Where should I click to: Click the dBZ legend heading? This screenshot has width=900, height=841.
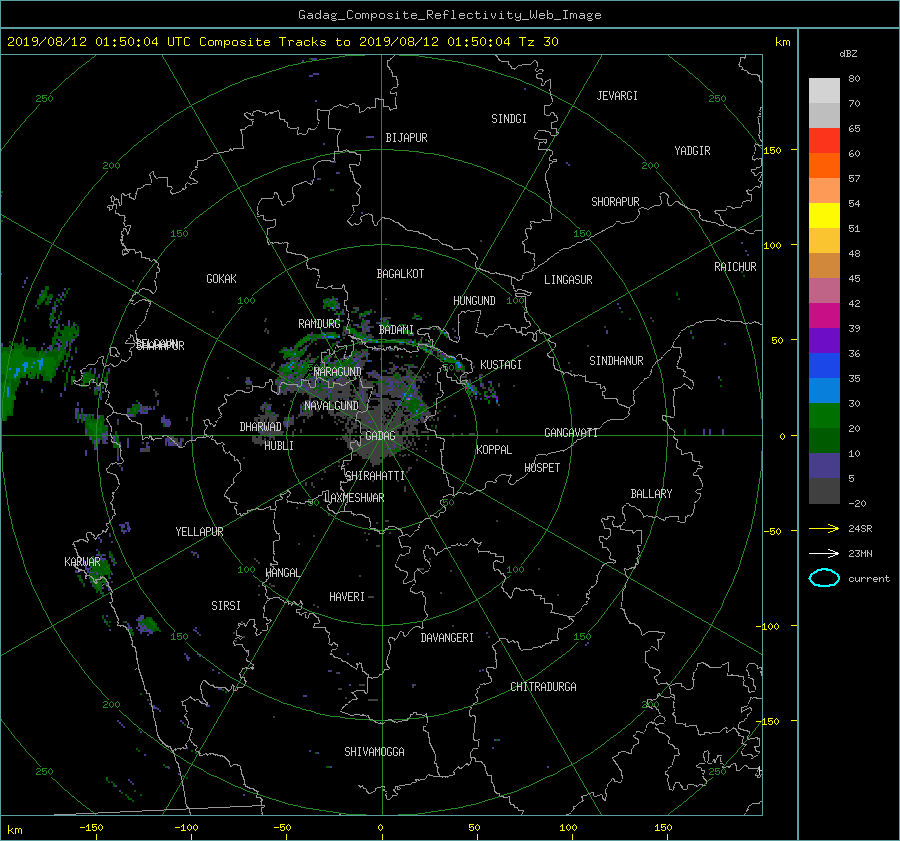848,54
